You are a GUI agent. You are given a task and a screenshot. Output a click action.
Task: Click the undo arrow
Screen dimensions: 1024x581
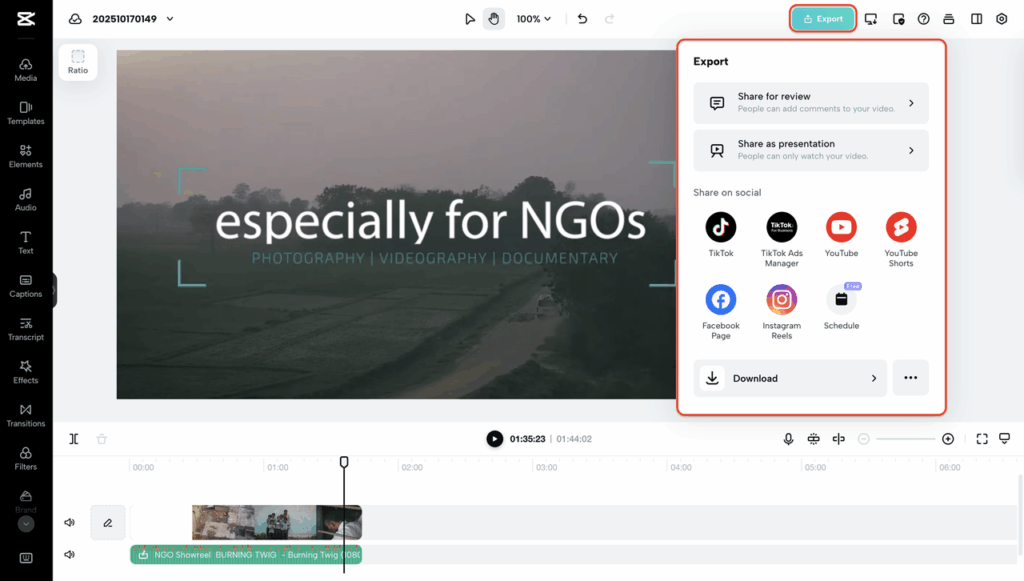[582, 19]
